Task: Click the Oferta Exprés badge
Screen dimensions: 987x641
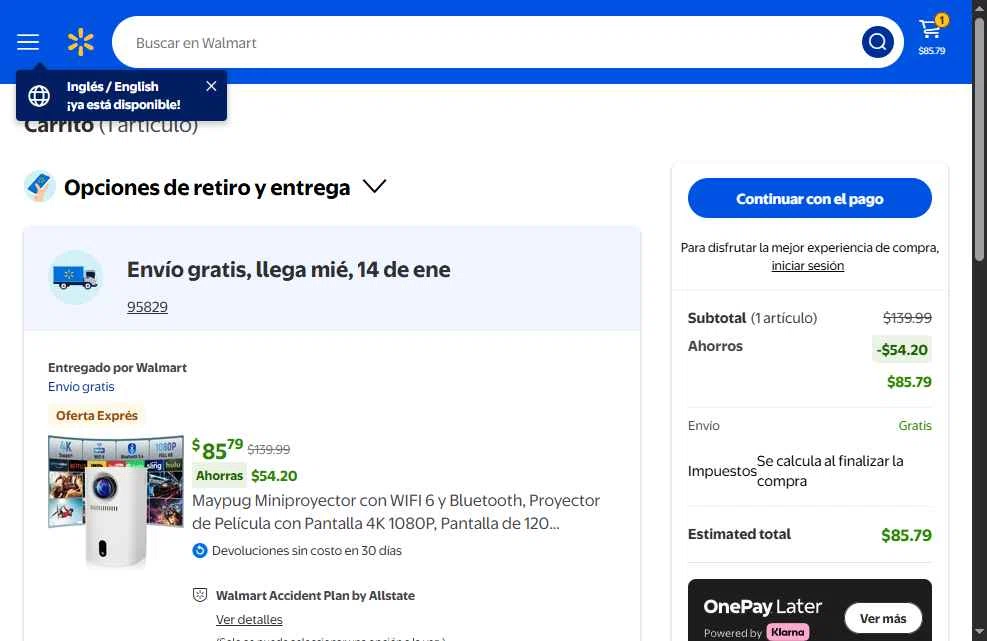Action: (96, 416)
